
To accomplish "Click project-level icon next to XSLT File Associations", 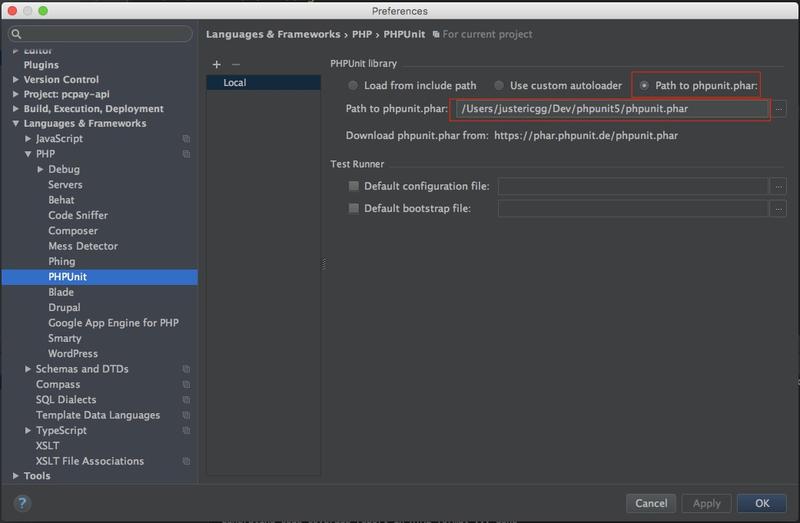I will click(186, 461).
